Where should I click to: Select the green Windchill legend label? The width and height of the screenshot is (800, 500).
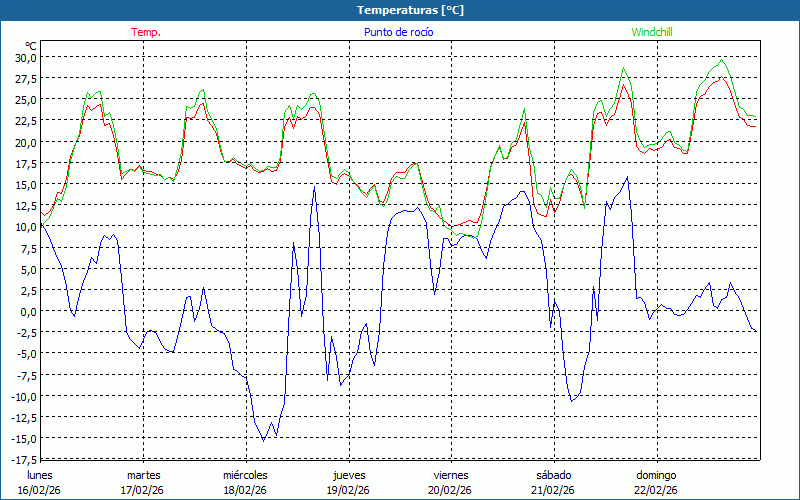653,32
